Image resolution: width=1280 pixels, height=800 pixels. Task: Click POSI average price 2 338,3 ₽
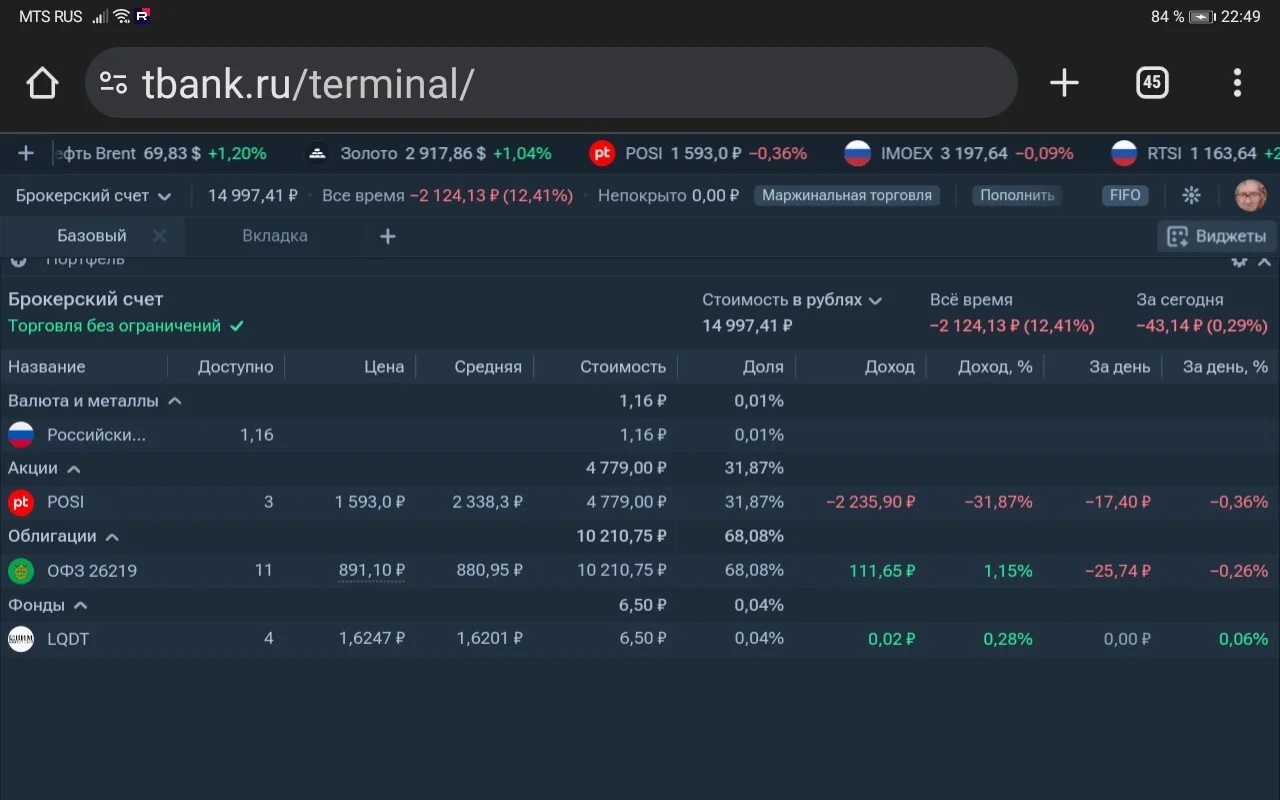tap(487, 502)
